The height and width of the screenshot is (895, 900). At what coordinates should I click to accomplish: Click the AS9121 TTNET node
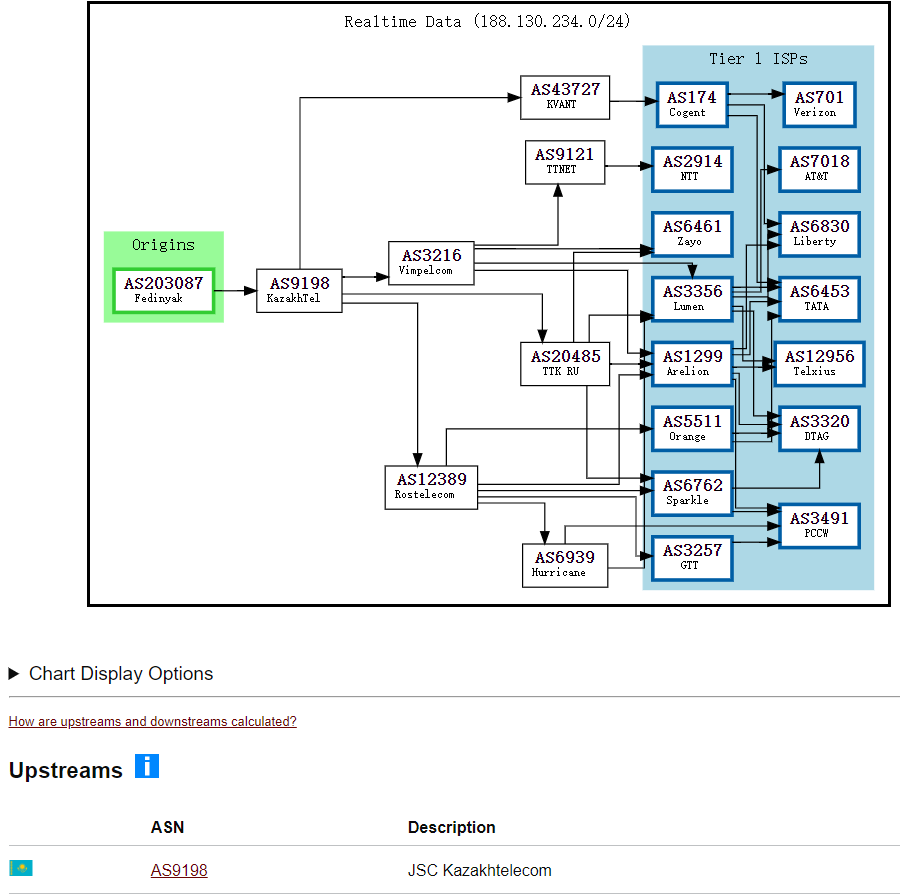(x=565, y=162)
